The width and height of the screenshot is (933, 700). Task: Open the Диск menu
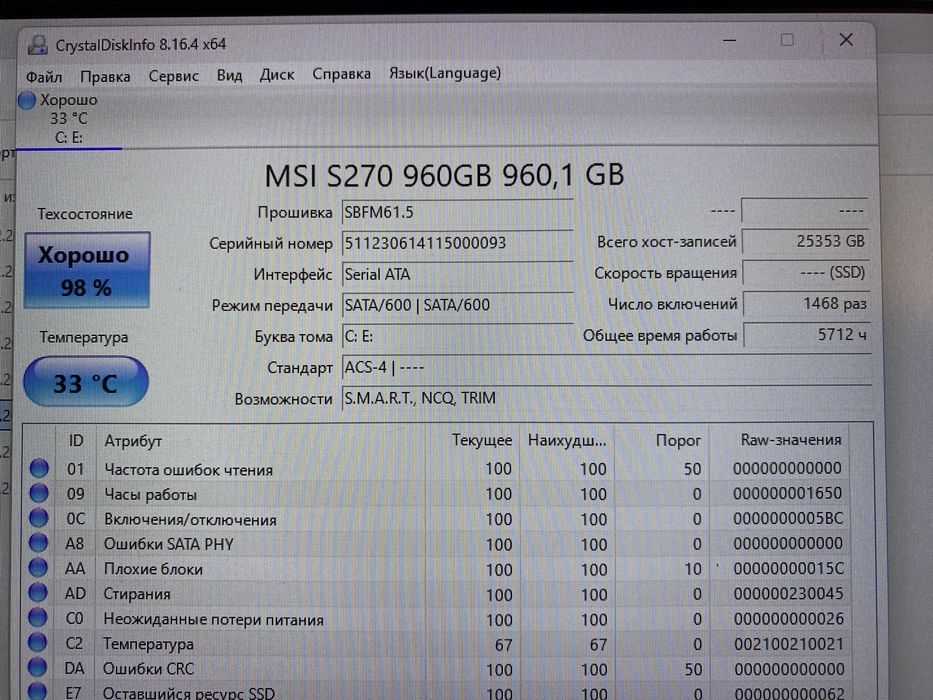277,75
